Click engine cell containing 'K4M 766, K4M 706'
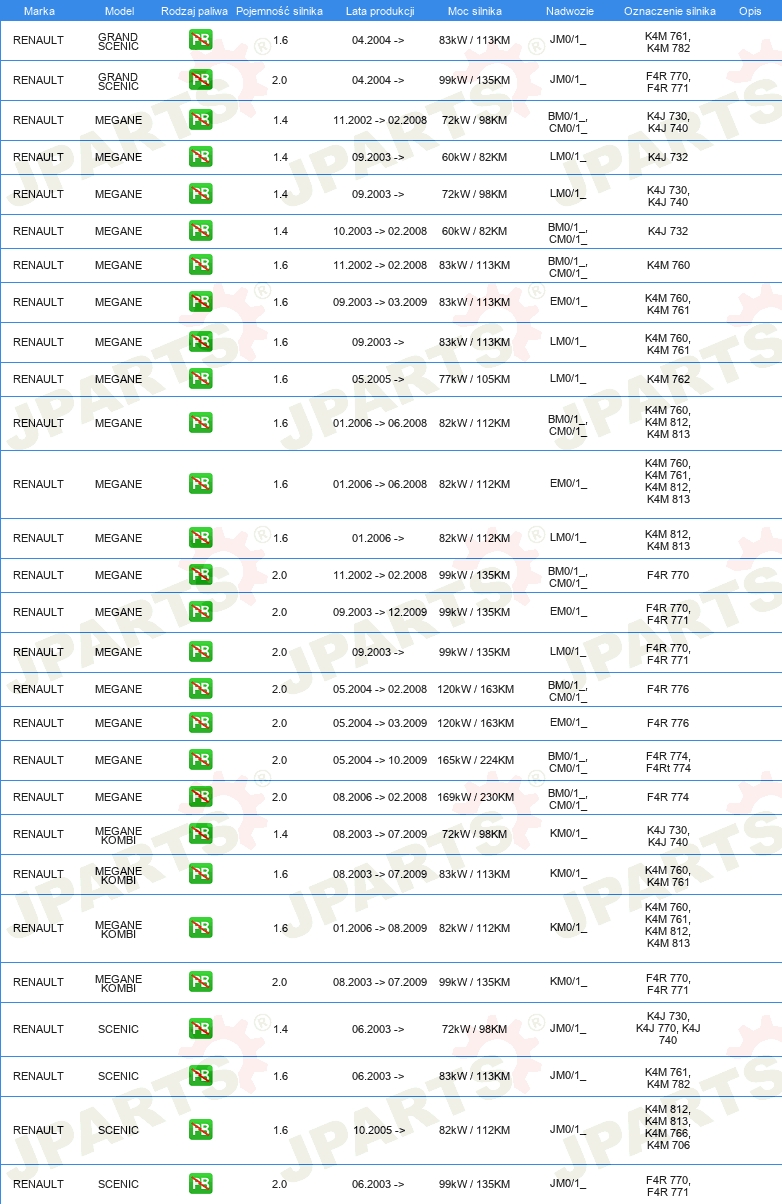This screenshot has width=782, height=1204. [x=668, y=1127]
